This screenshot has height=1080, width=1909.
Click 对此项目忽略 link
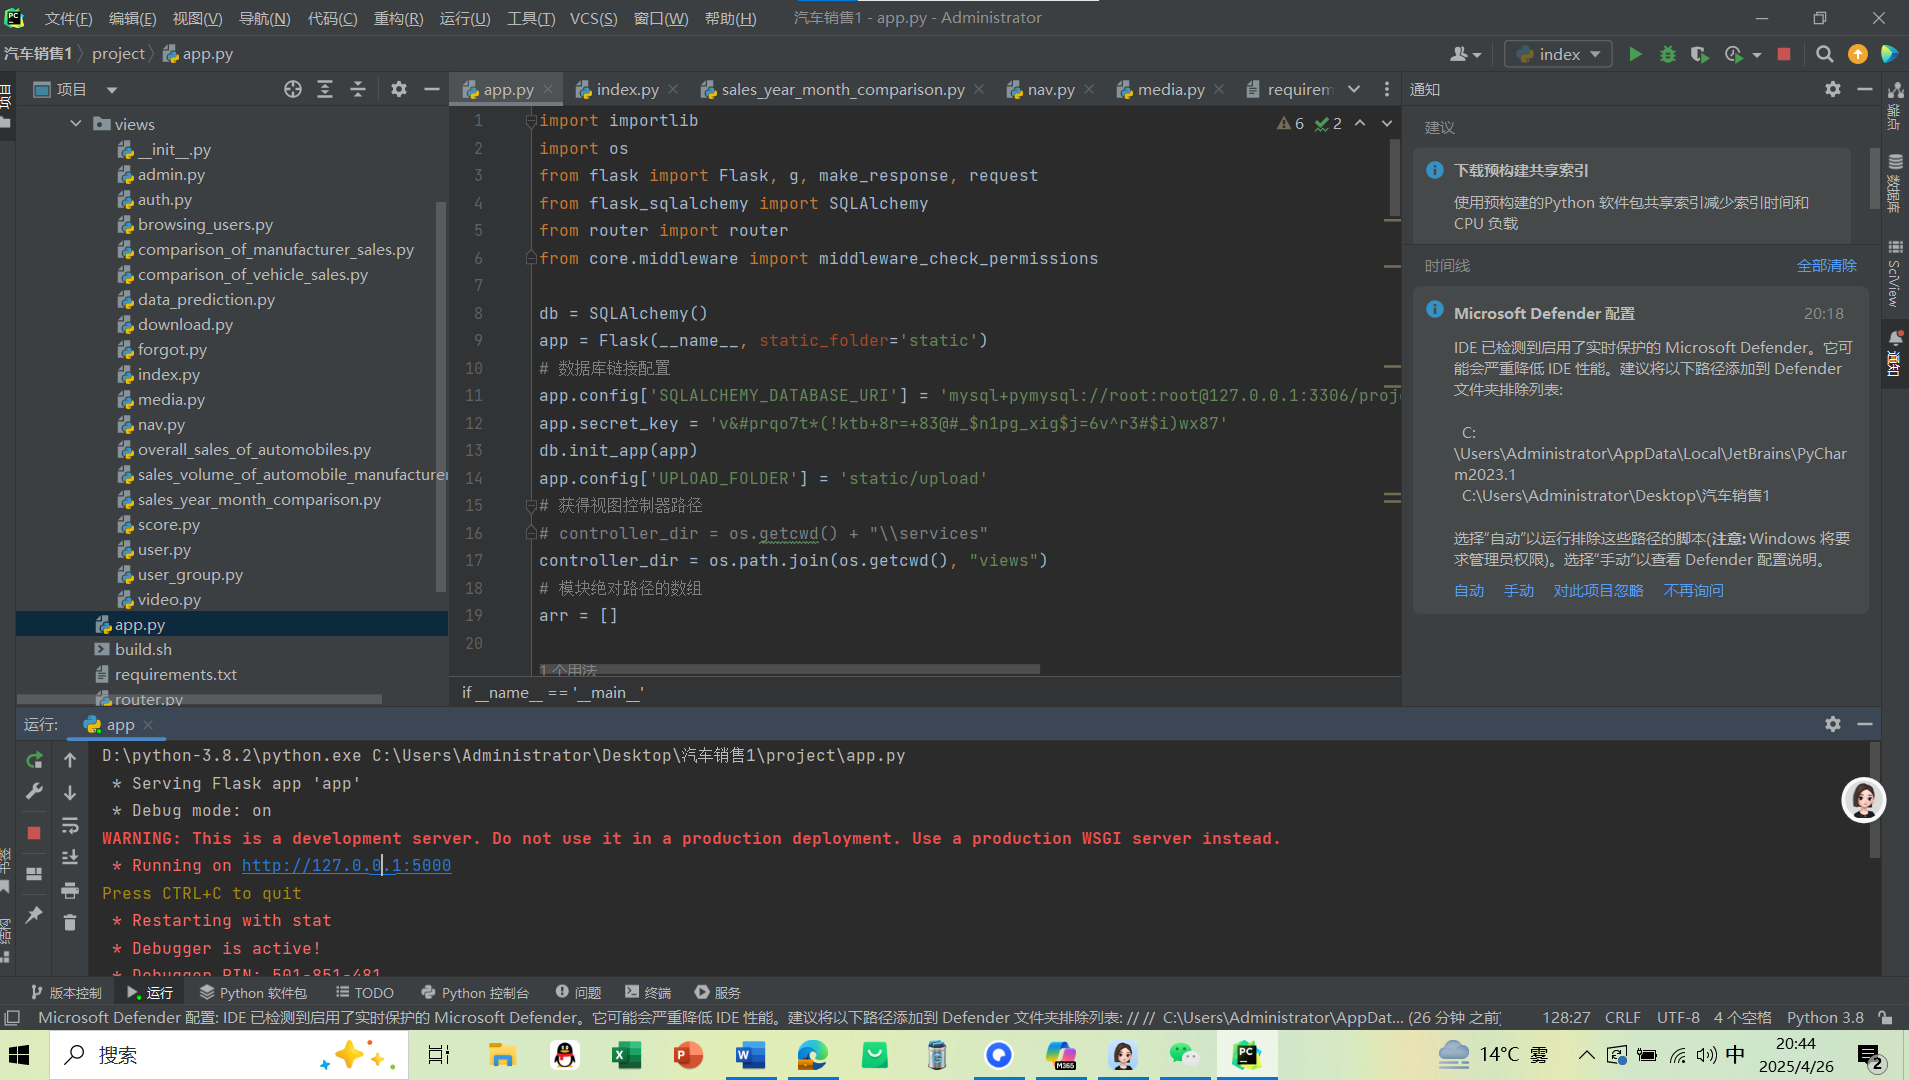click(x=1598, y=591)
